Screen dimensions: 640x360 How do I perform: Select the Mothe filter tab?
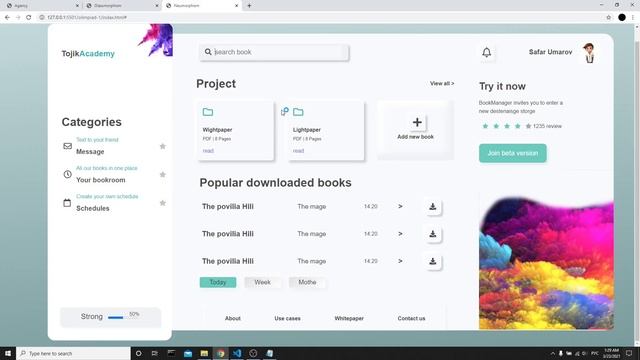click(x=307, y=282)
